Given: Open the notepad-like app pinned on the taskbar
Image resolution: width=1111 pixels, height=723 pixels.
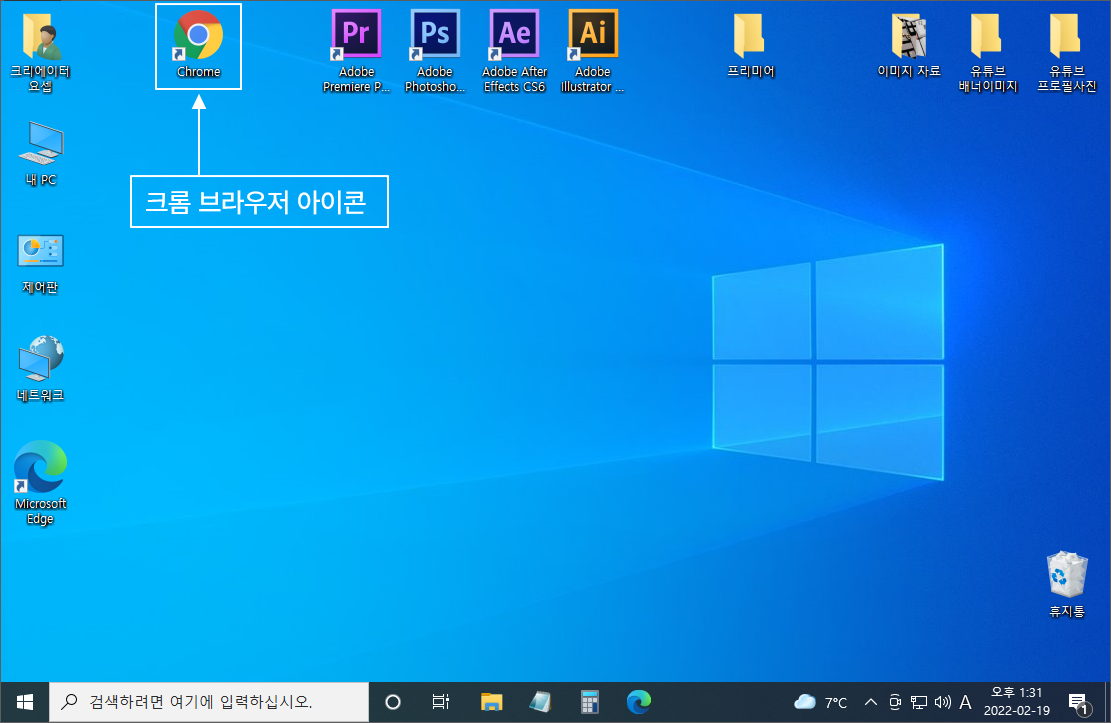Looking at the screenshot, I should [541, 702].
